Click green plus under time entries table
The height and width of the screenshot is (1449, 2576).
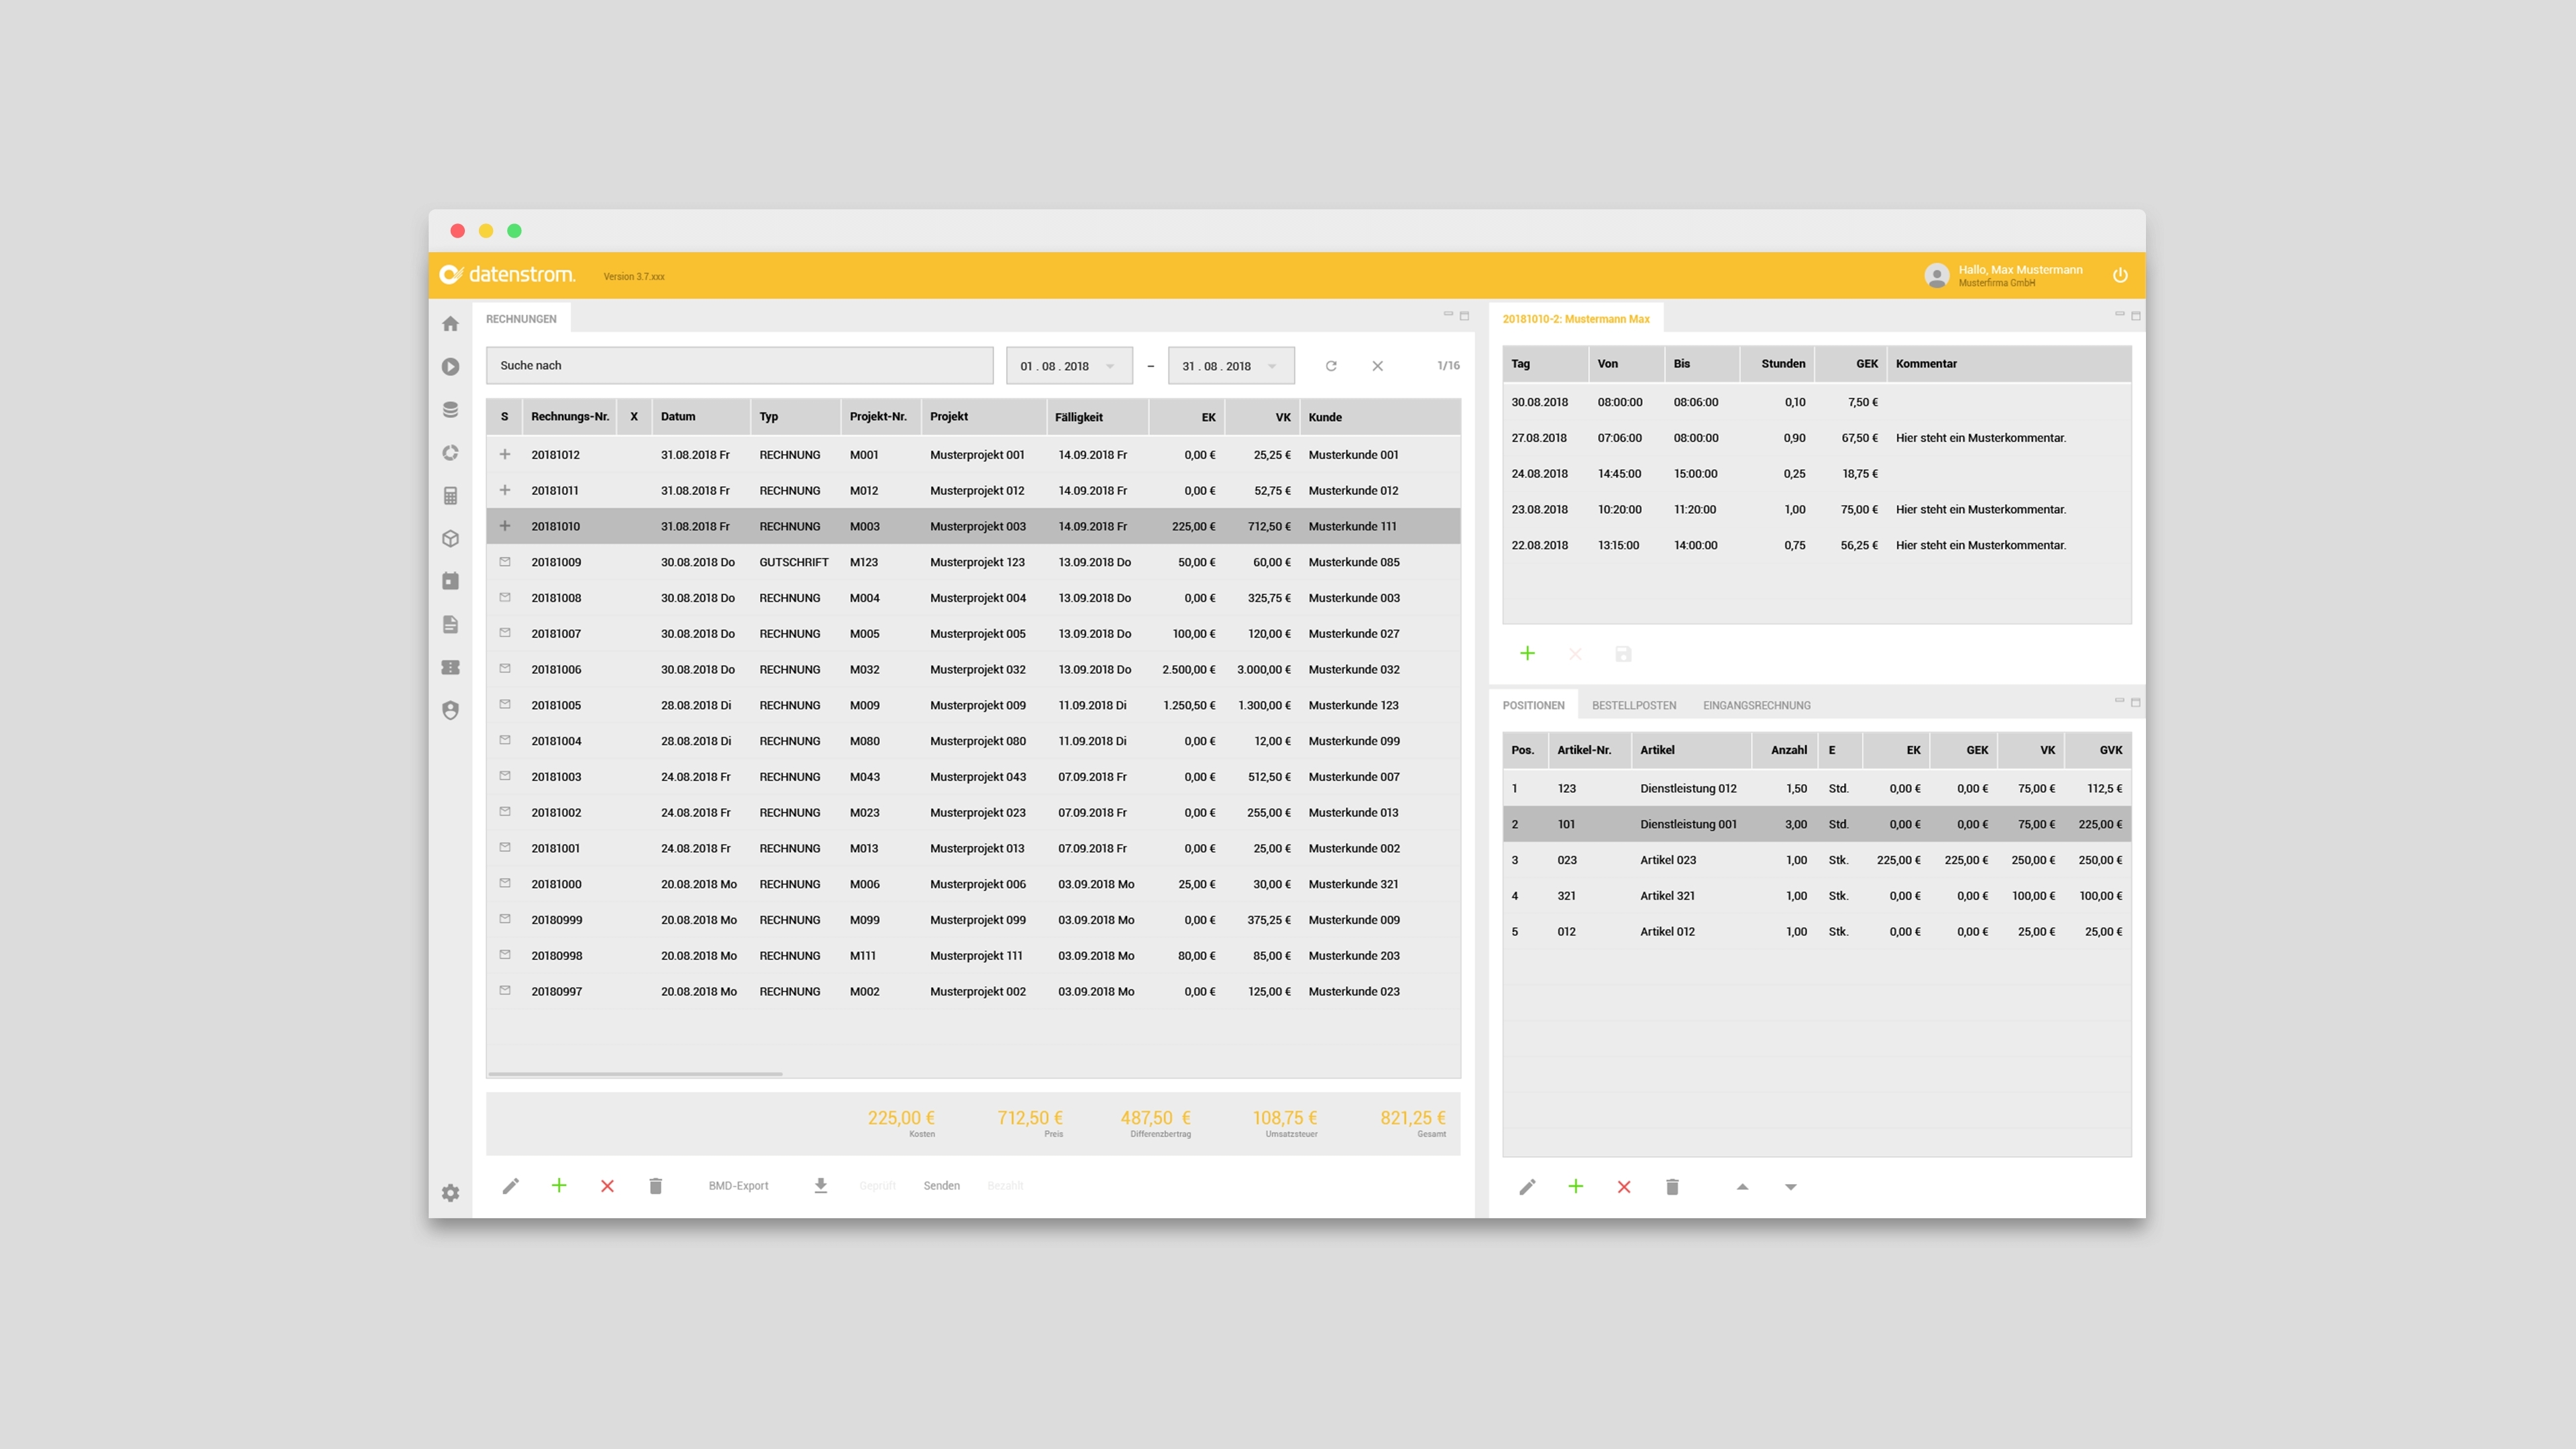1527,654
